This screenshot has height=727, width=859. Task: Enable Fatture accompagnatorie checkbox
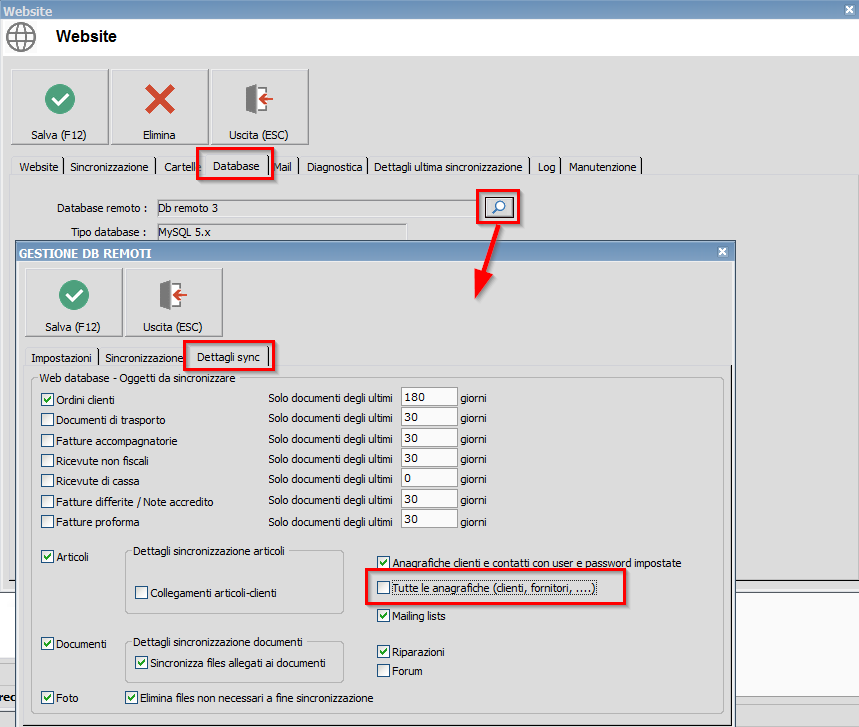pos(48,440)
